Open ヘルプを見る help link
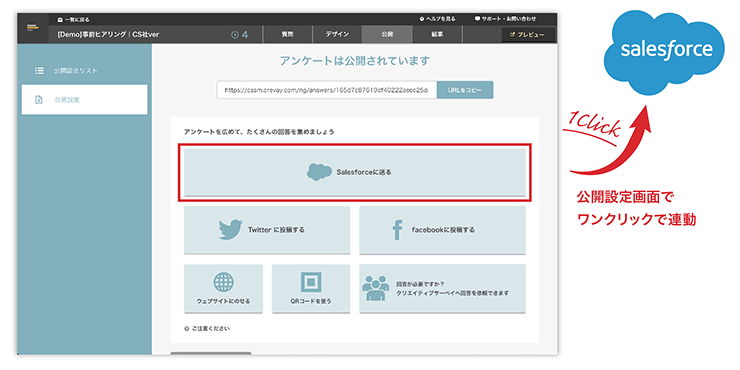Image resolution: width=740 pixels, height=370 pixels. point(437,19)
